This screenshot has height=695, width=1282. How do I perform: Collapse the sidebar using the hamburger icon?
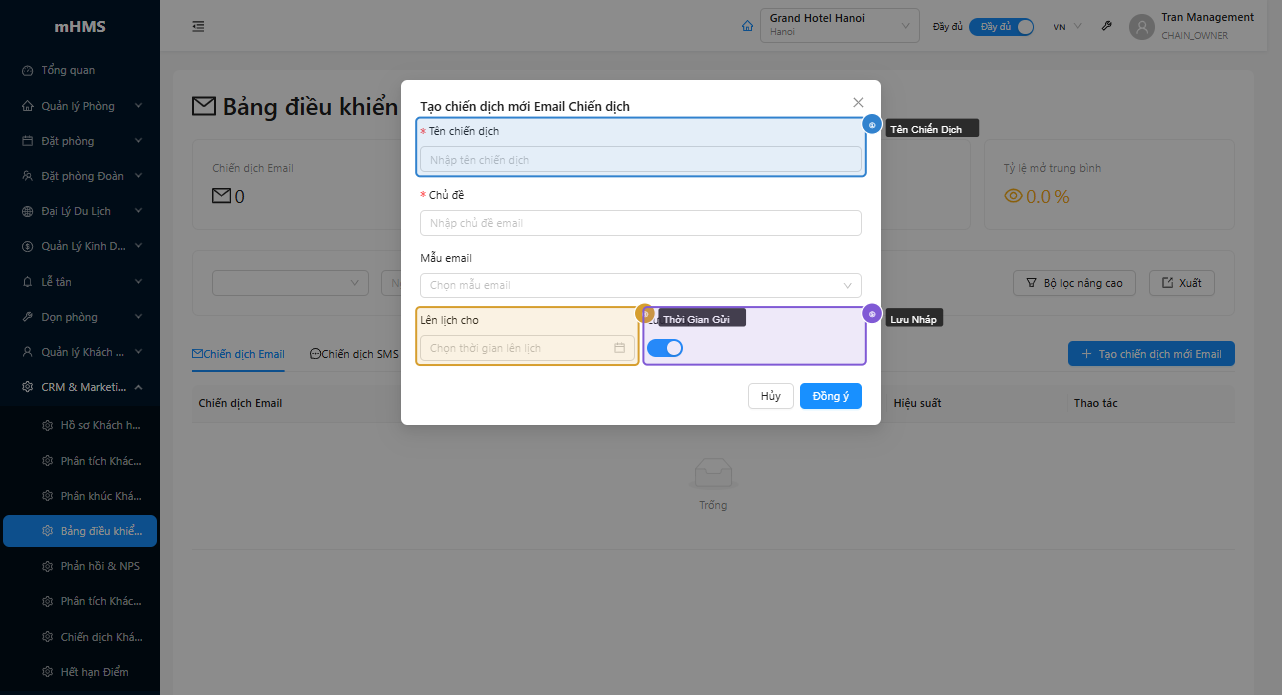pos(197,26)
